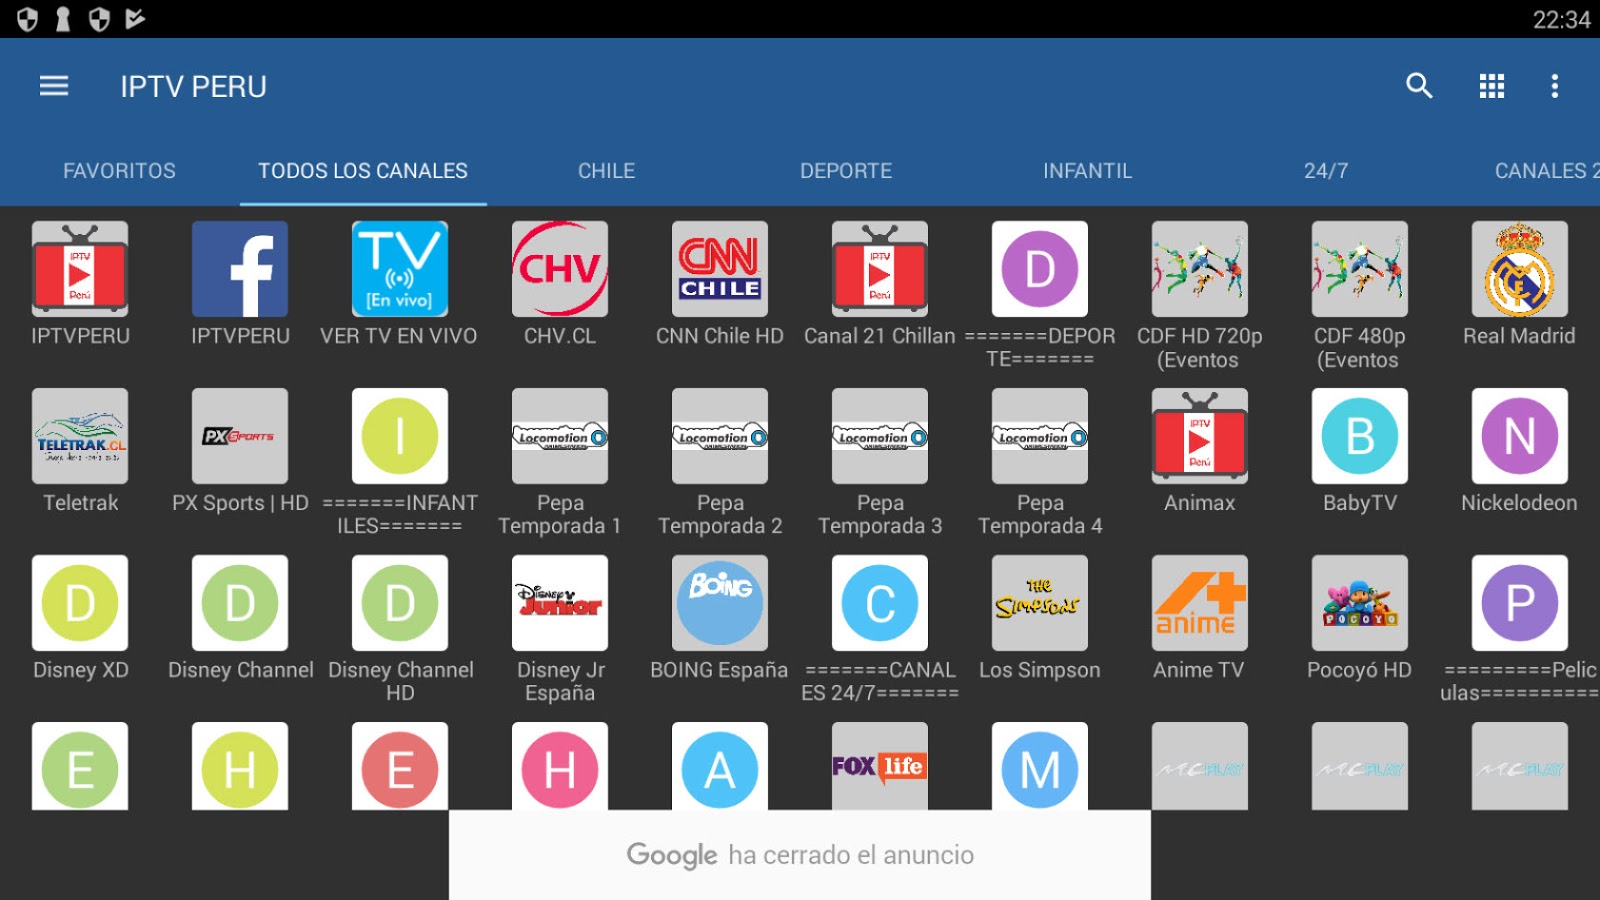Select the blue A letter channel icon

tap(720, 766)
